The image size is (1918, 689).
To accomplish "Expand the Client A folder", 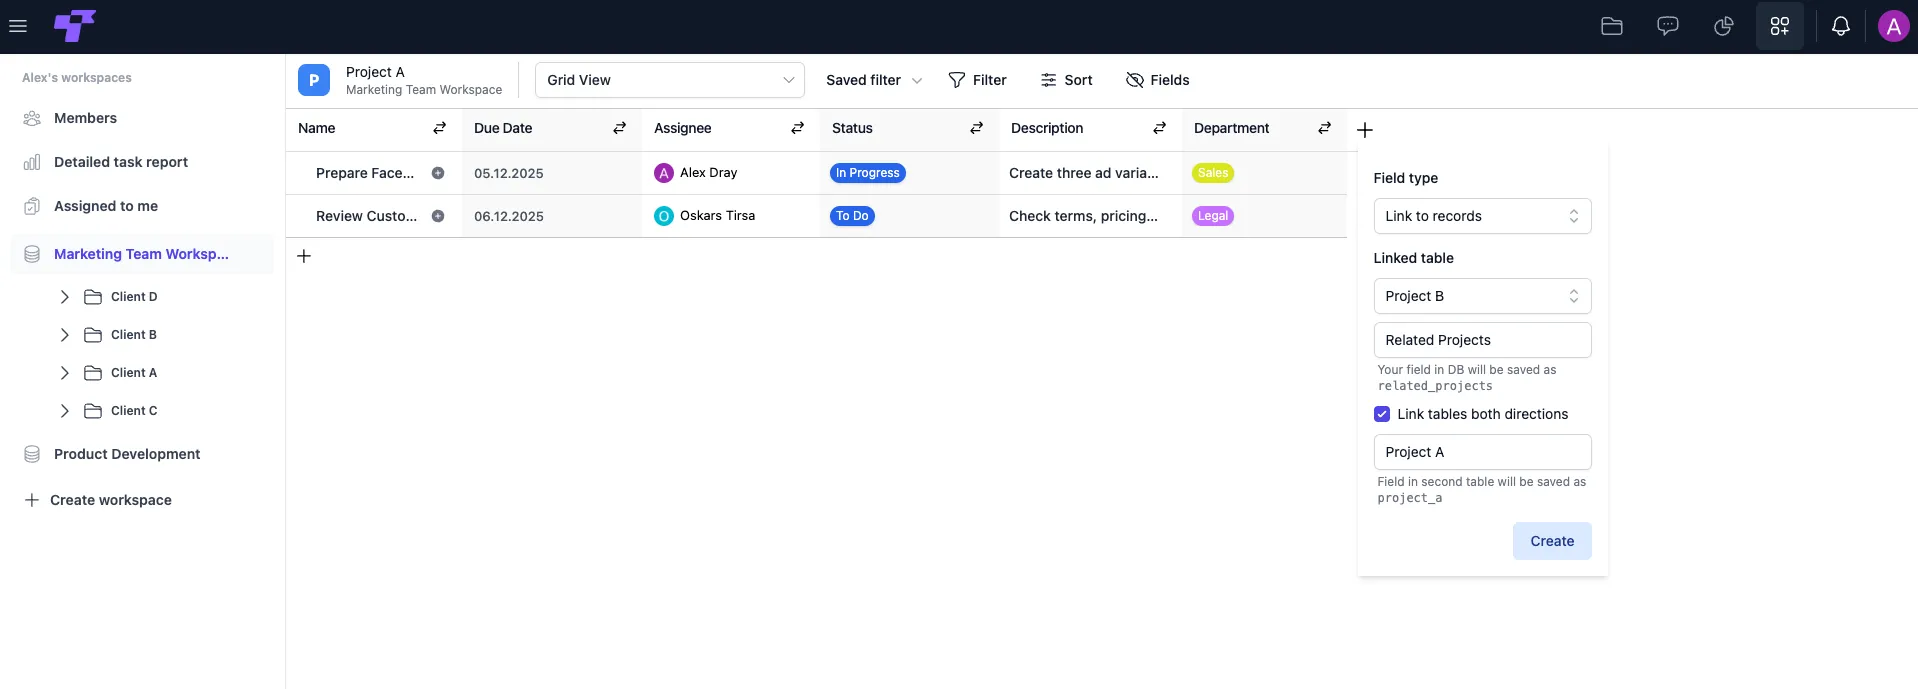I will click(65, 373).
